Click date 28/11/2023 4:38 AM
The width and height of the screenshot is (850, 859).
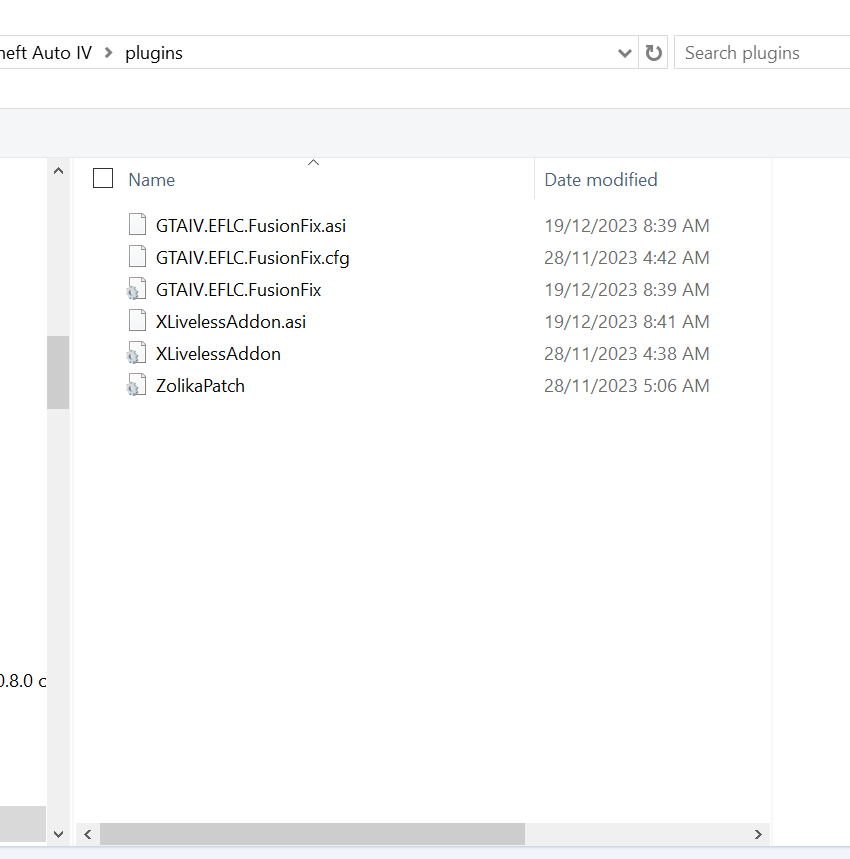627,354
